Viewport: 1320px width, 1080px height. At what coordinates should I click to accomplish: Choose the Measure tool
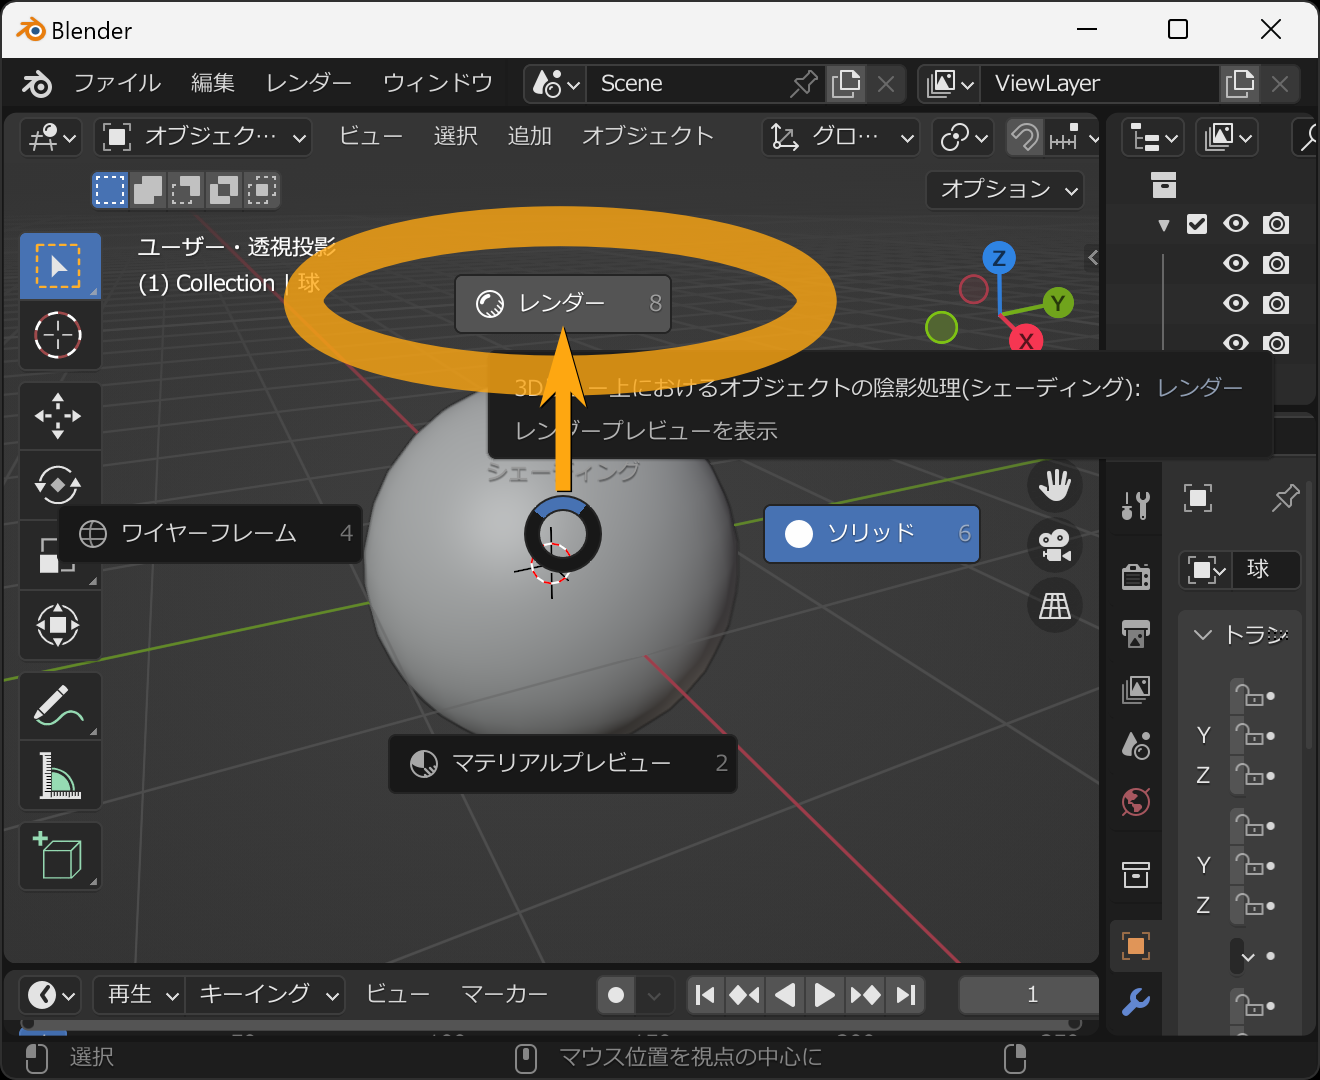click(60, 775)
